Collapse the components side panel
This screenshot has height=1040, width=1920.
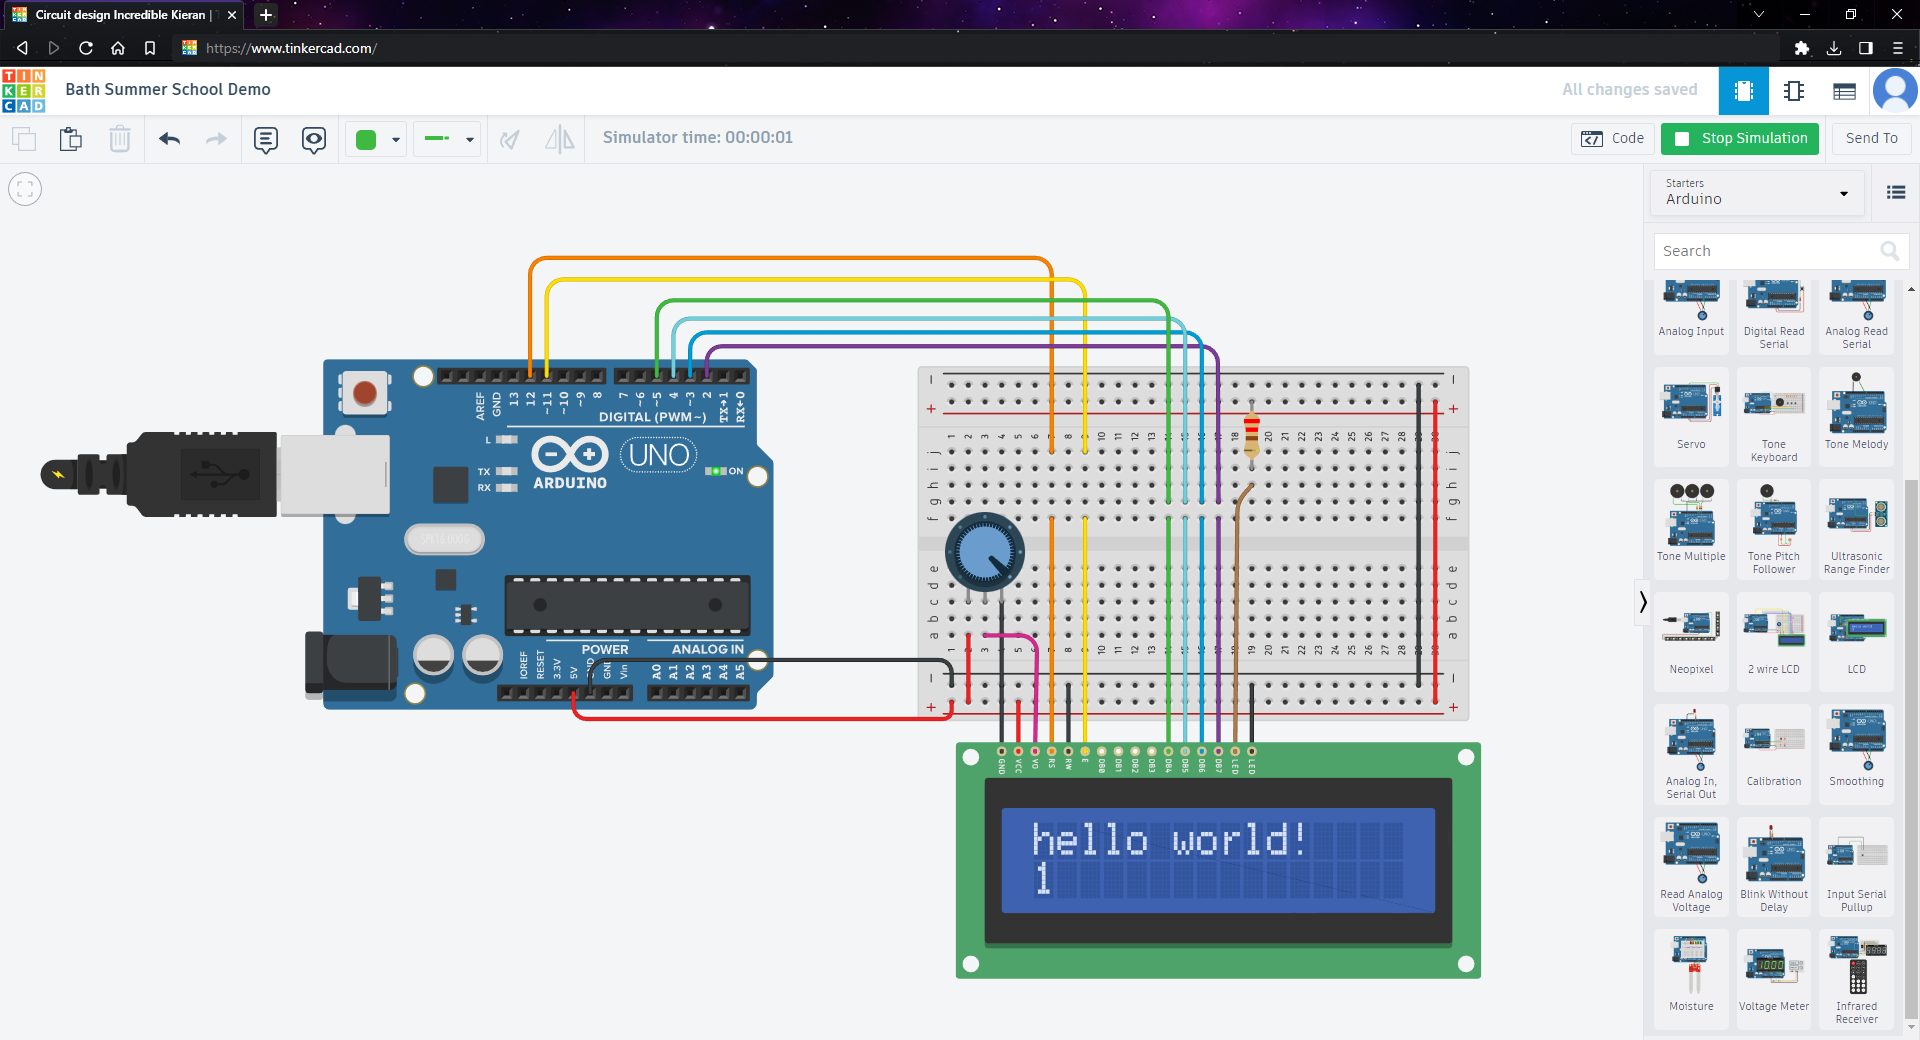(1642, 602)
